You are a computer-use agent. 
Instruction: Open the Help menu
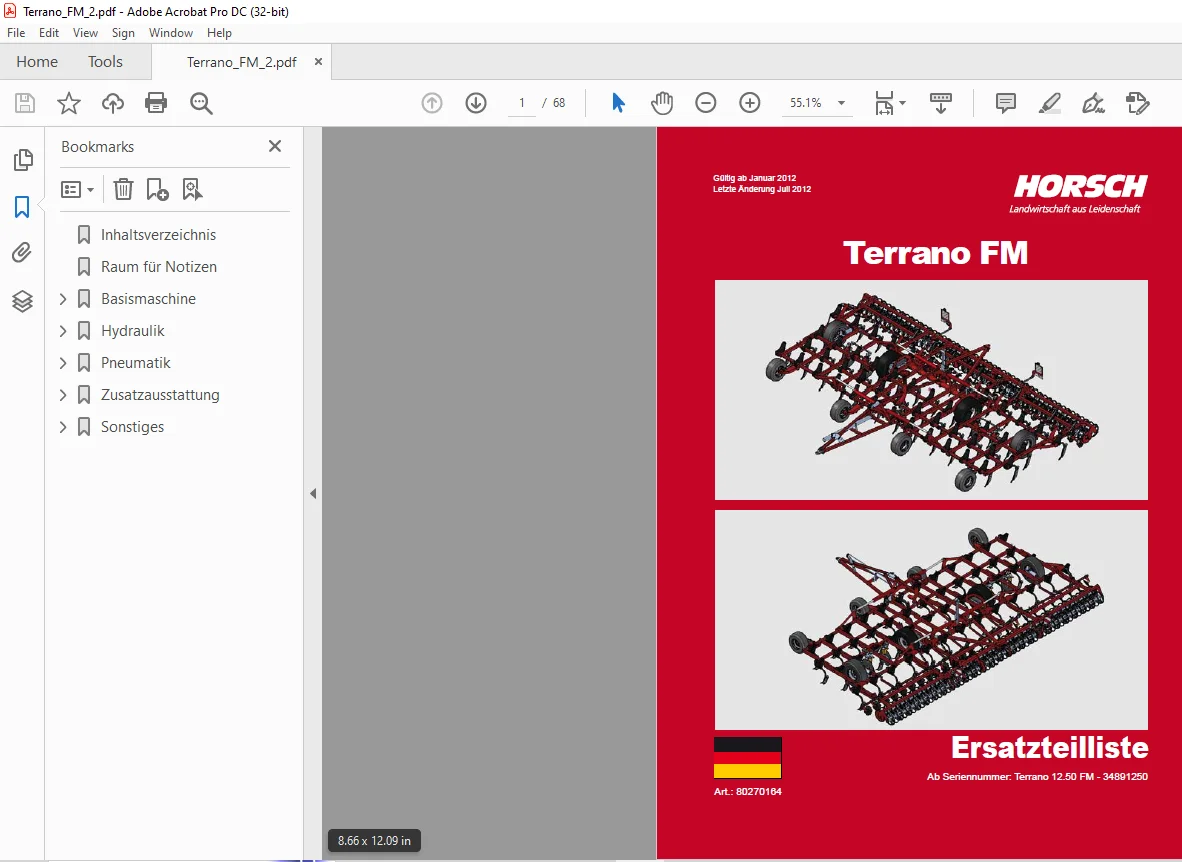click(219, 33)
